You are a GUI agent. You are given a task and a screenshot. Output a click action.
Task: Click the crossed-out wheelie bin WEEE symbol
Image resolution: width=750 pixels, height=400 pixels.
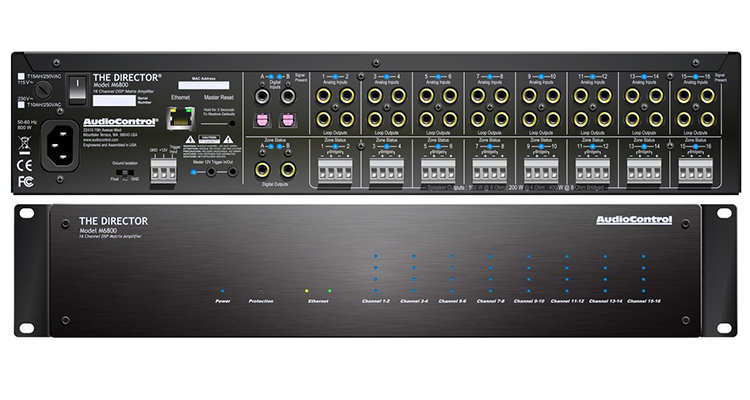point(24,145)
